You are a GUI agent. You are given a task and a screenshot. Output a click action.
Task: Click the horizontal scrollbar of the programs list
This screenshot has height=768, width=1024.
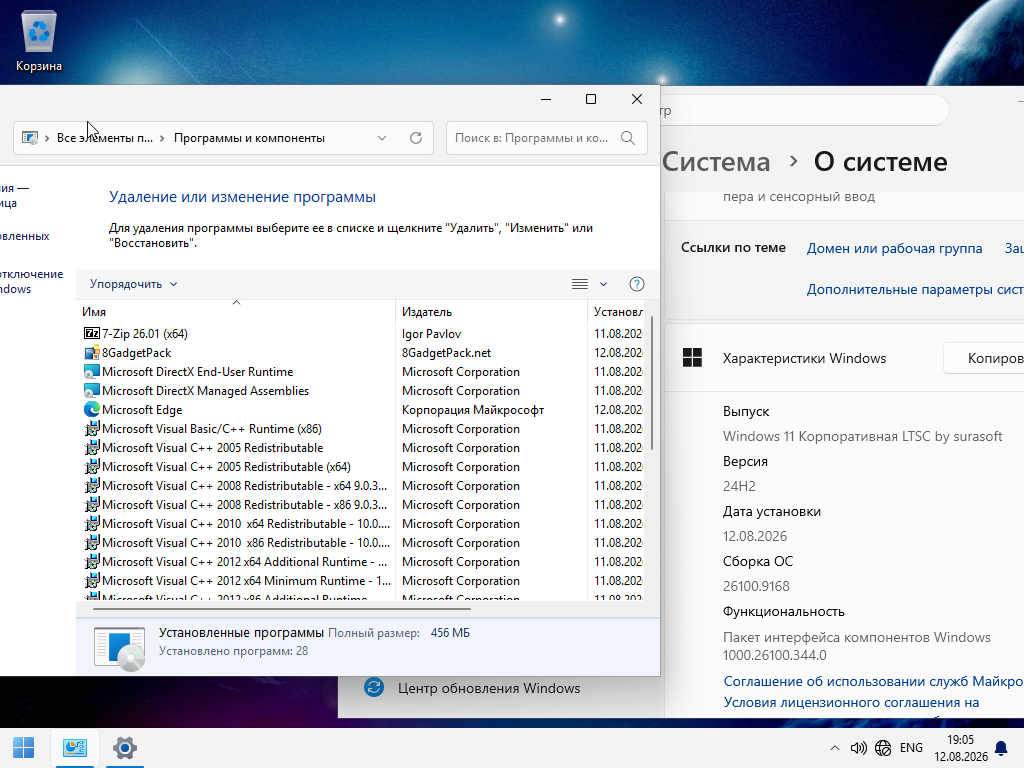click(281, 609)
